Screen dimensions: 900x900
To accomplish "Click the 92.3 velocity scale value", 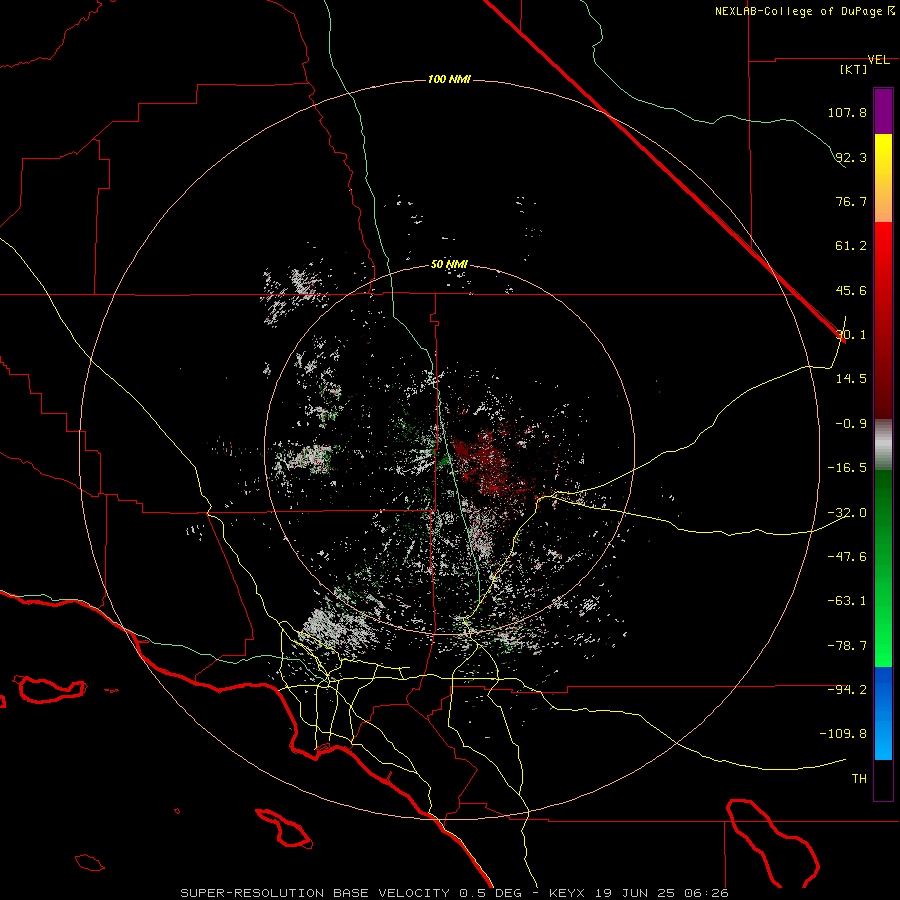I will click(x=851, y=157).
